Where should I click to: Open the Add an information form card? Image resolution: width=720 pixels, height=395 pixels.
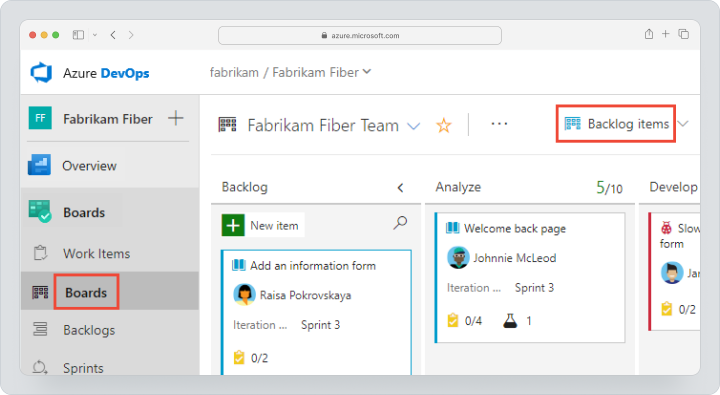313,266
